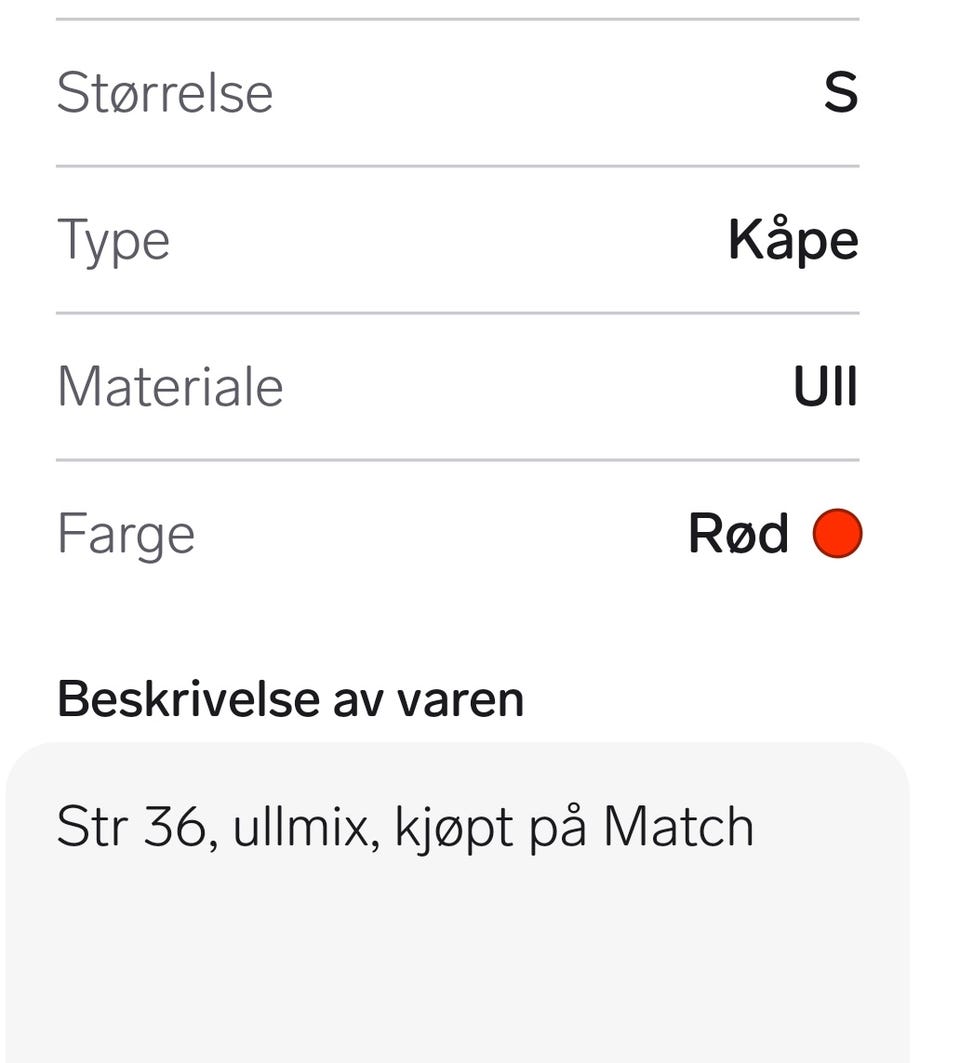Click the empty area of the description box
This screenshot has height=1063, width=960.
(458, 963)
